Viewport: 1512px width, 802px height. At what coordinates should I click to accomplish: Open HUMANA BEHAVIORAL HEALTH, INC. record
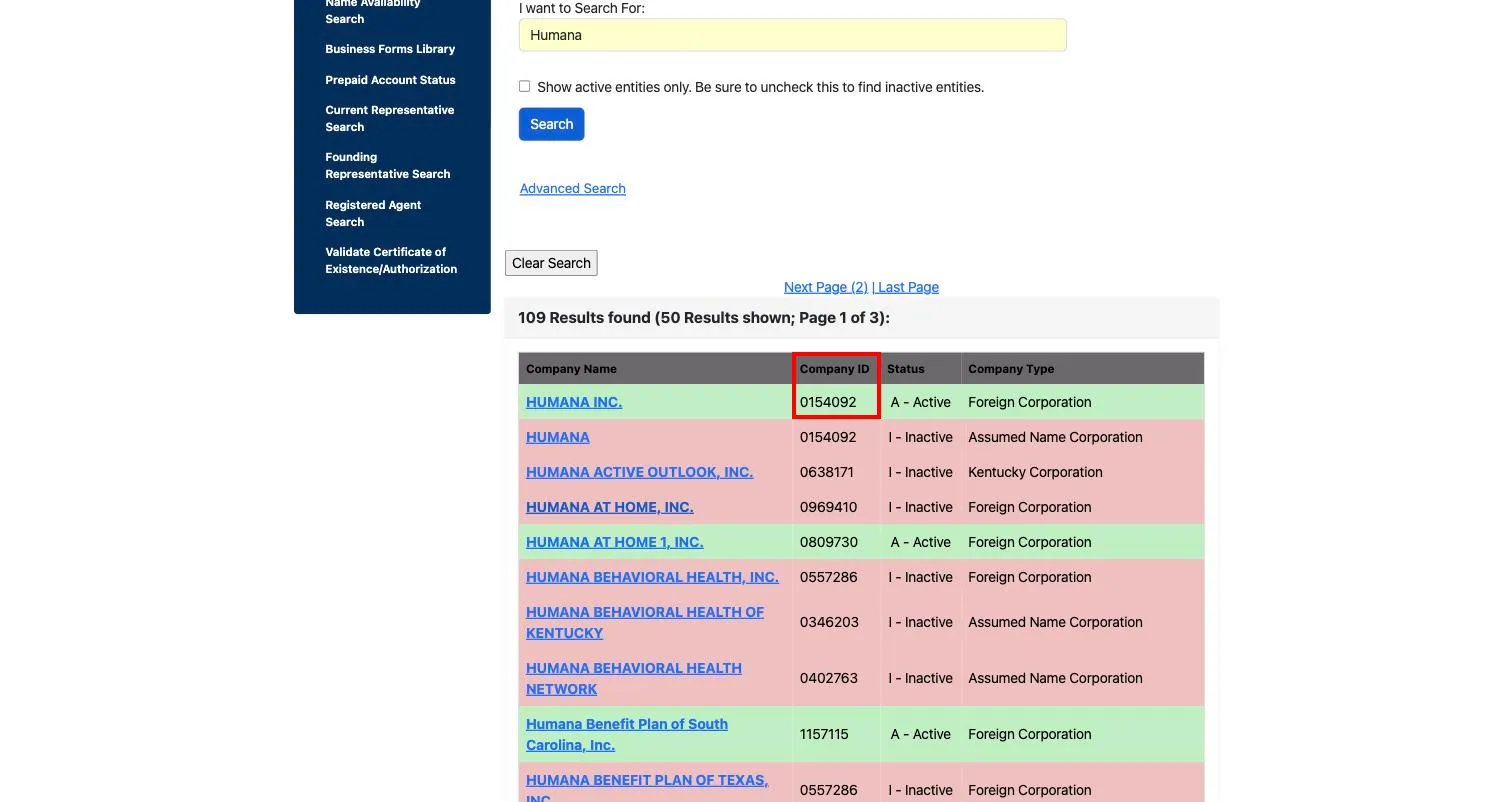[x=652, y=577]
